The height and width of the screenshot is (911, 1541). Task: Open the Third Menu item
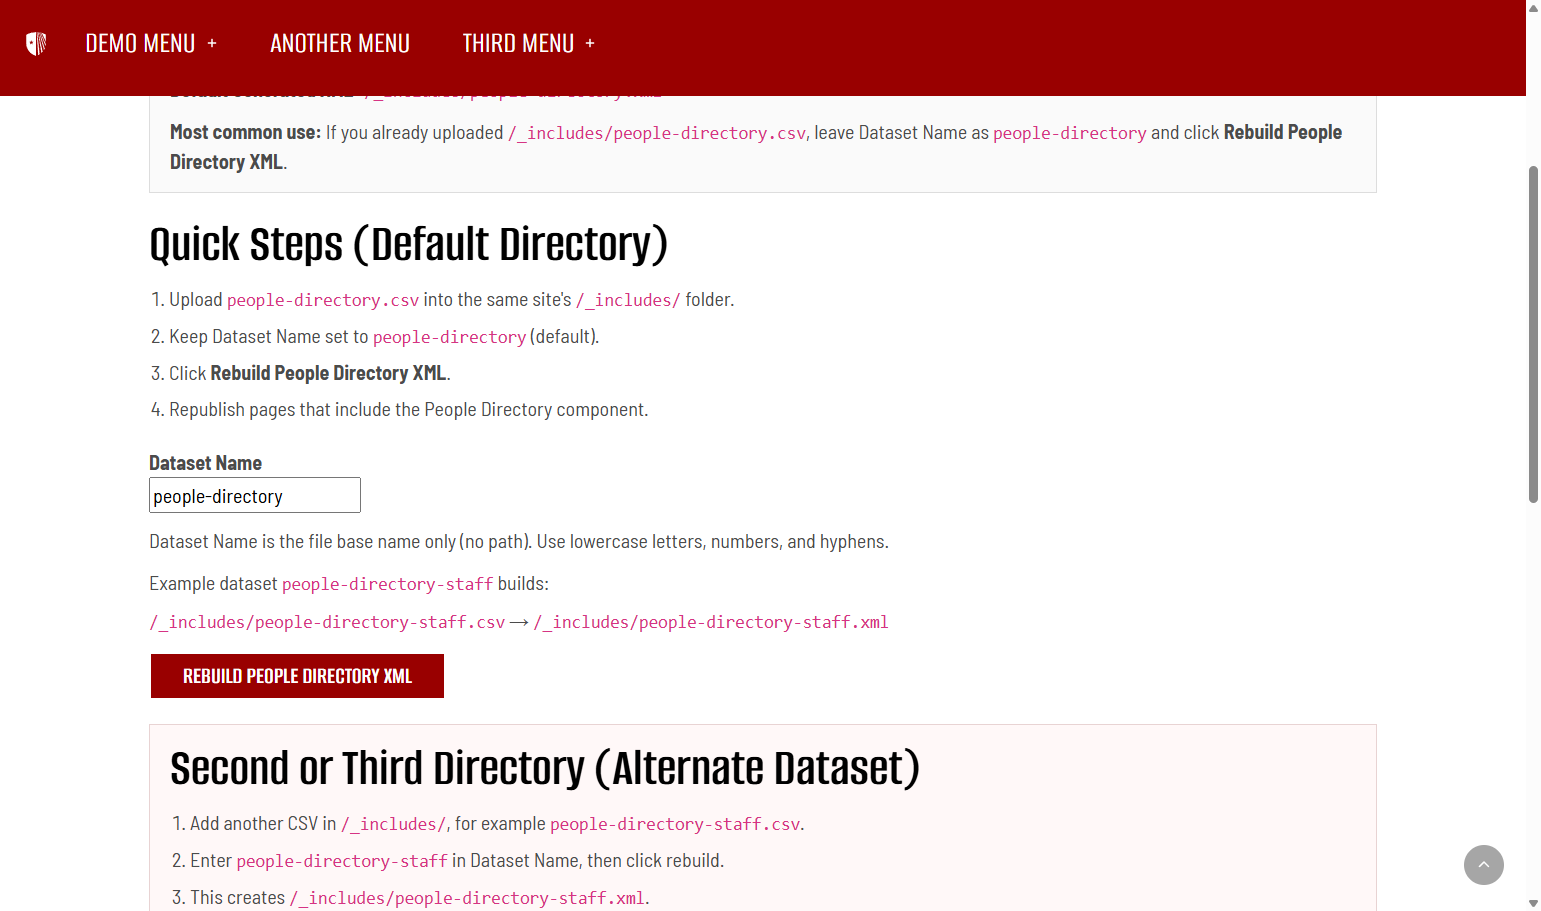click(518, 44)
